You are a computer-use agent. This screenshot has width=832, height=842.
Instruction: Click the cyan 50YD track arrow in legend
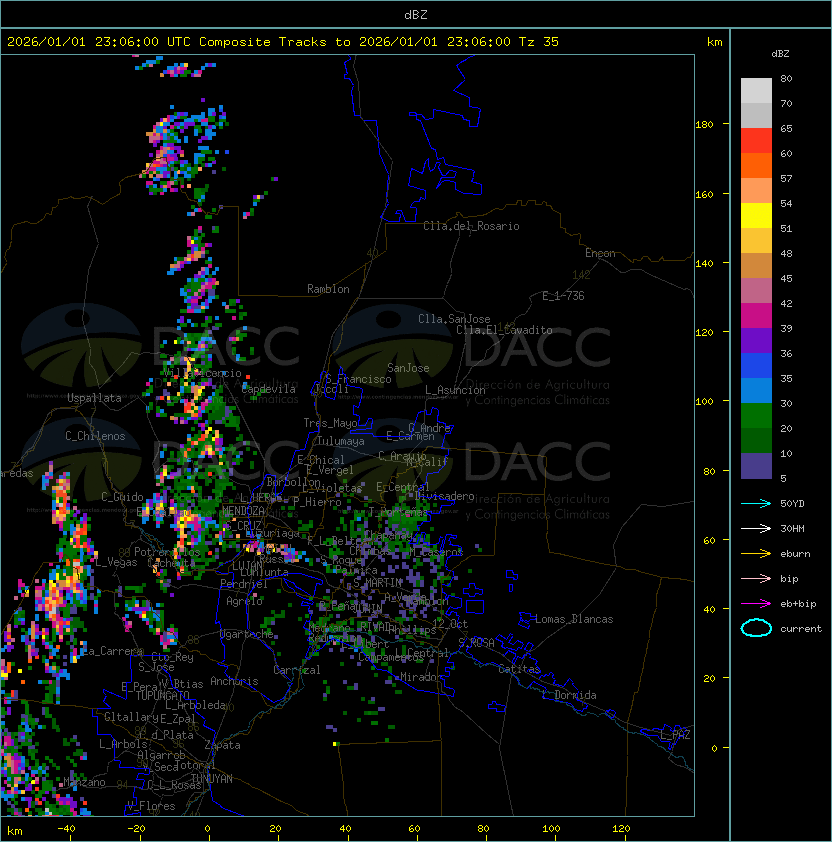click(x=756, y=504)
